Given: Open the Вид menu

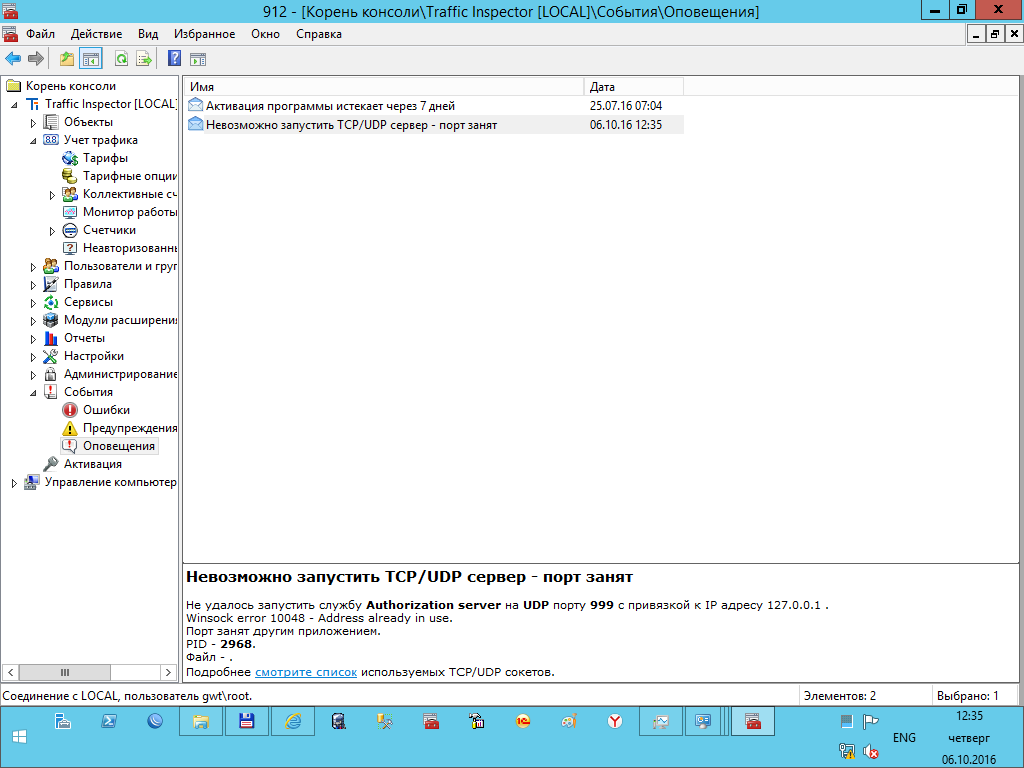Looking at the screenshot, I should (x=148, y=34).
